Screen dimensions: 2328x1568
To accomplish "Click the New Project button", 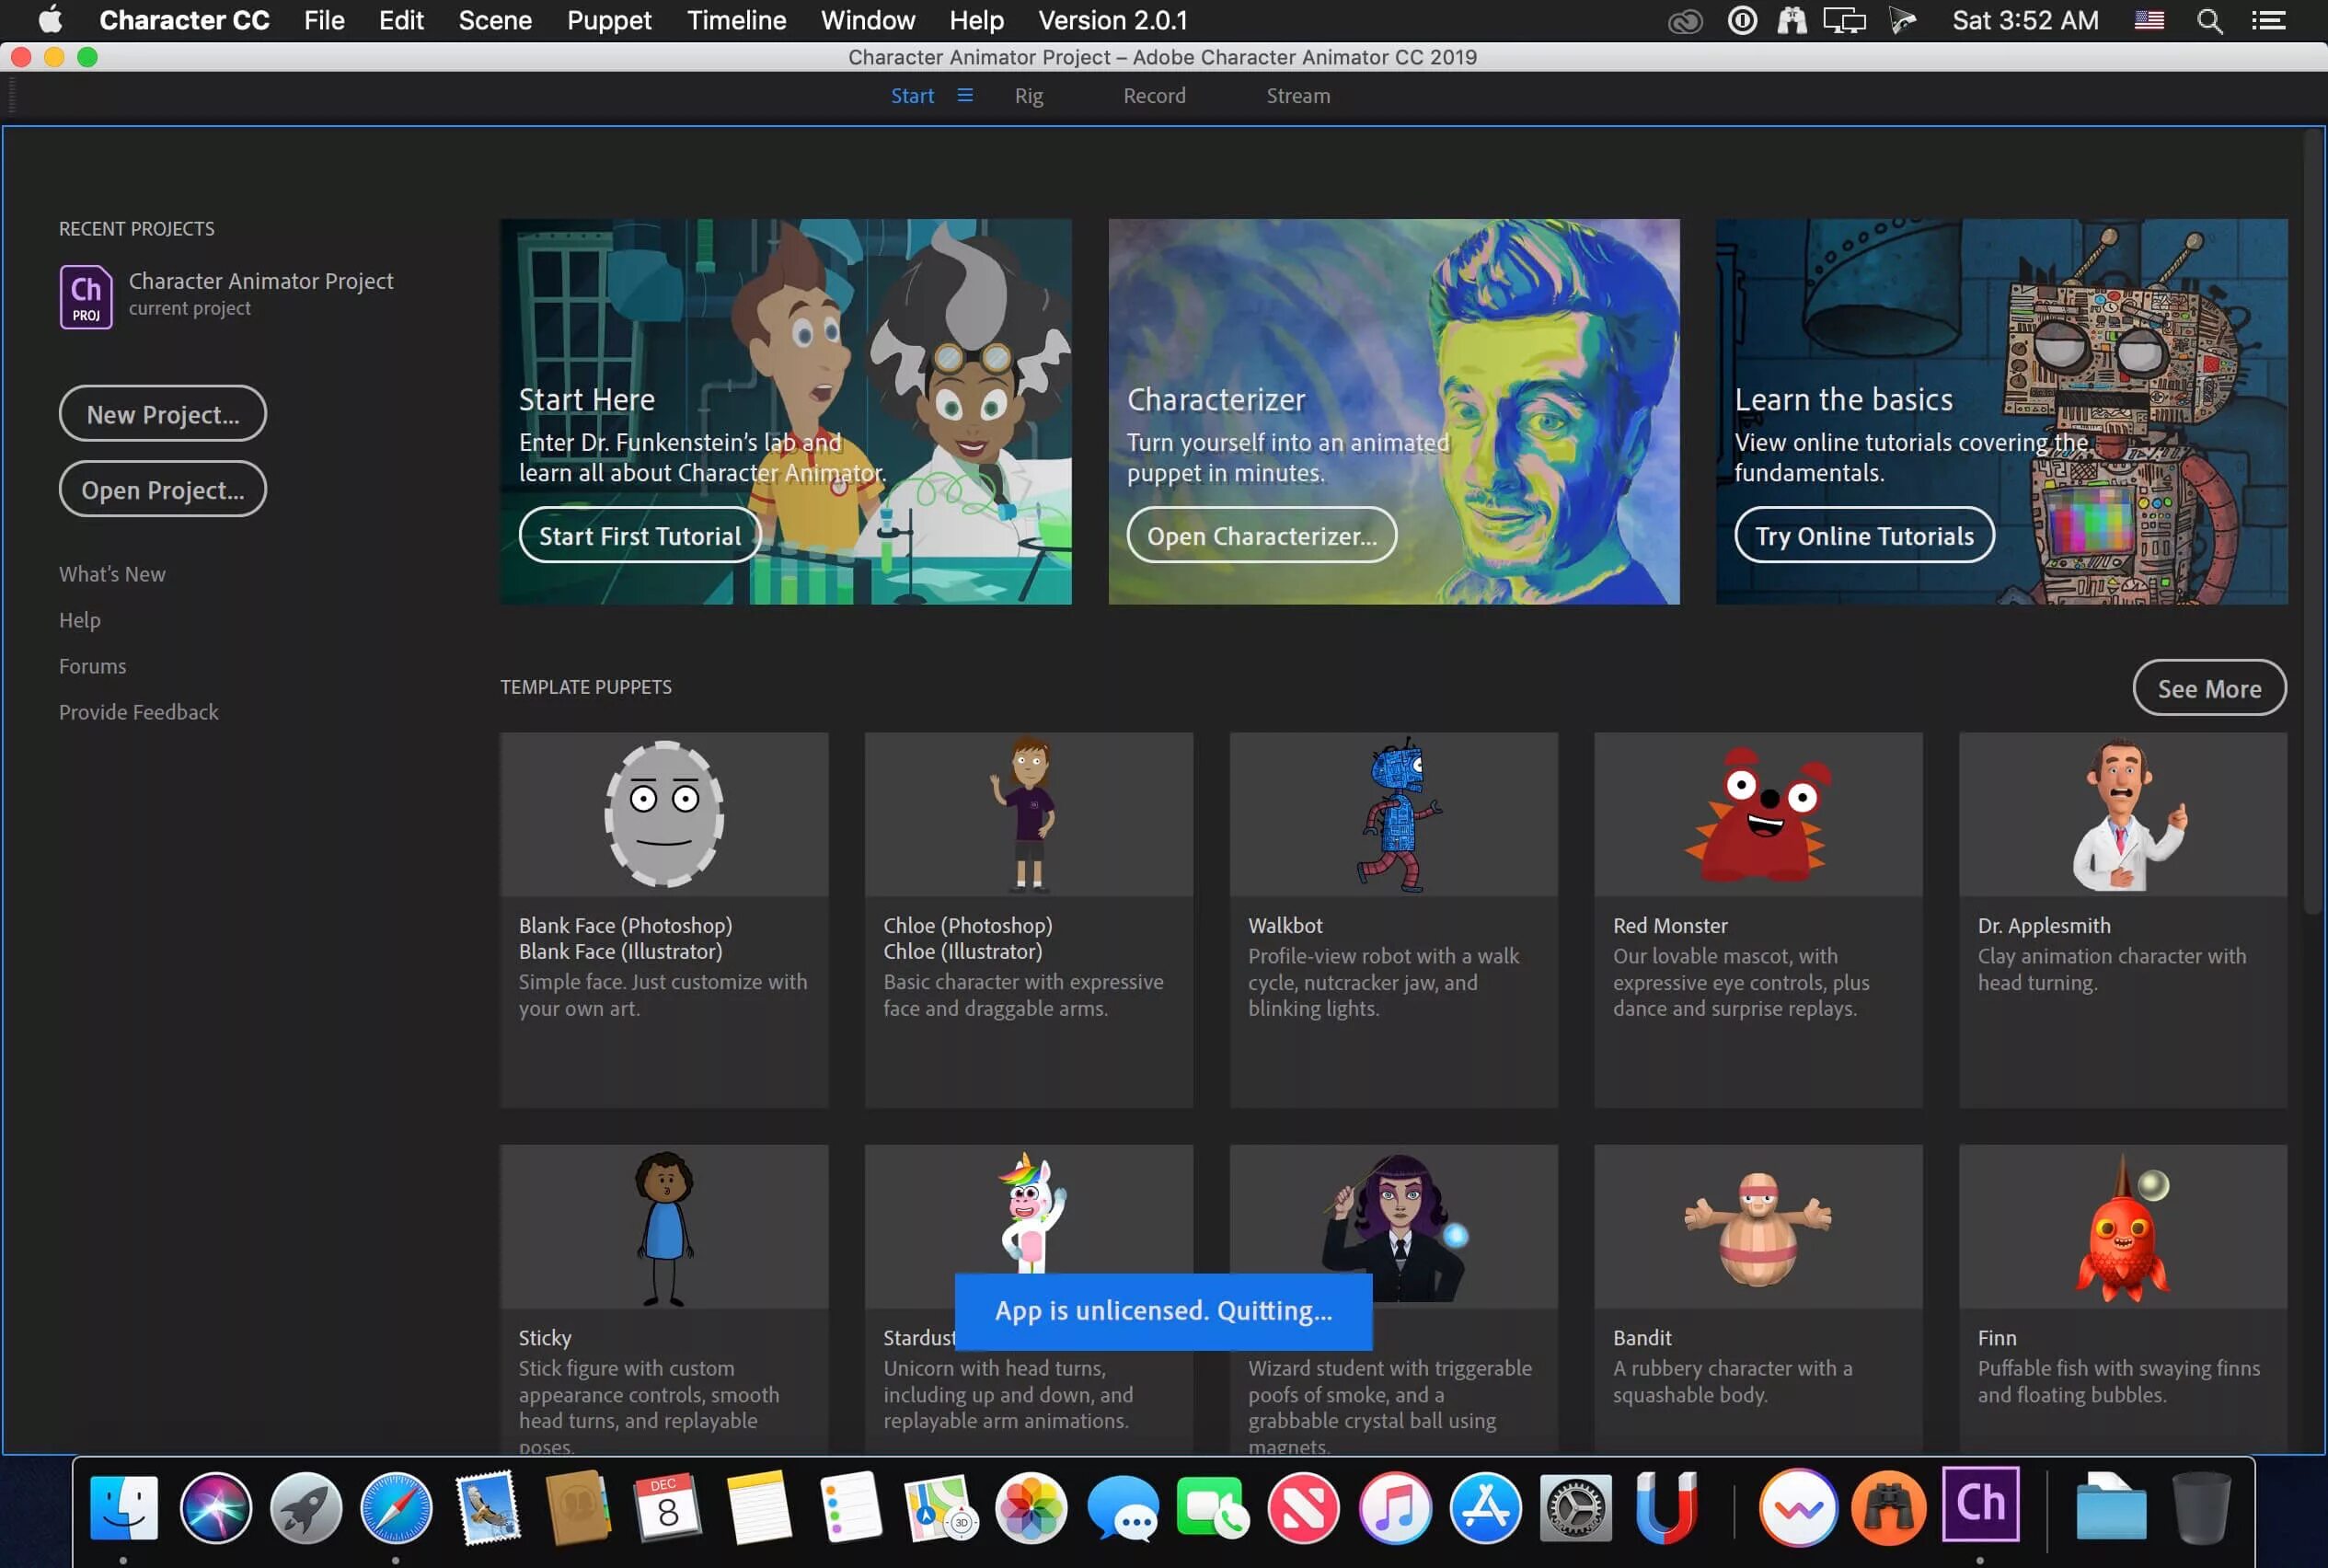I will click(x=162, y=414).
